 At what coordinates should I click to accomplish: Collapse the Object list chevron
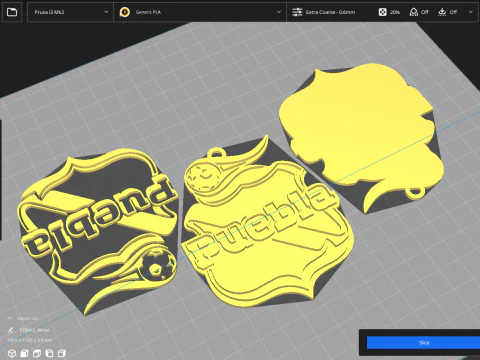pyautogui.click(x=9, y=318)
